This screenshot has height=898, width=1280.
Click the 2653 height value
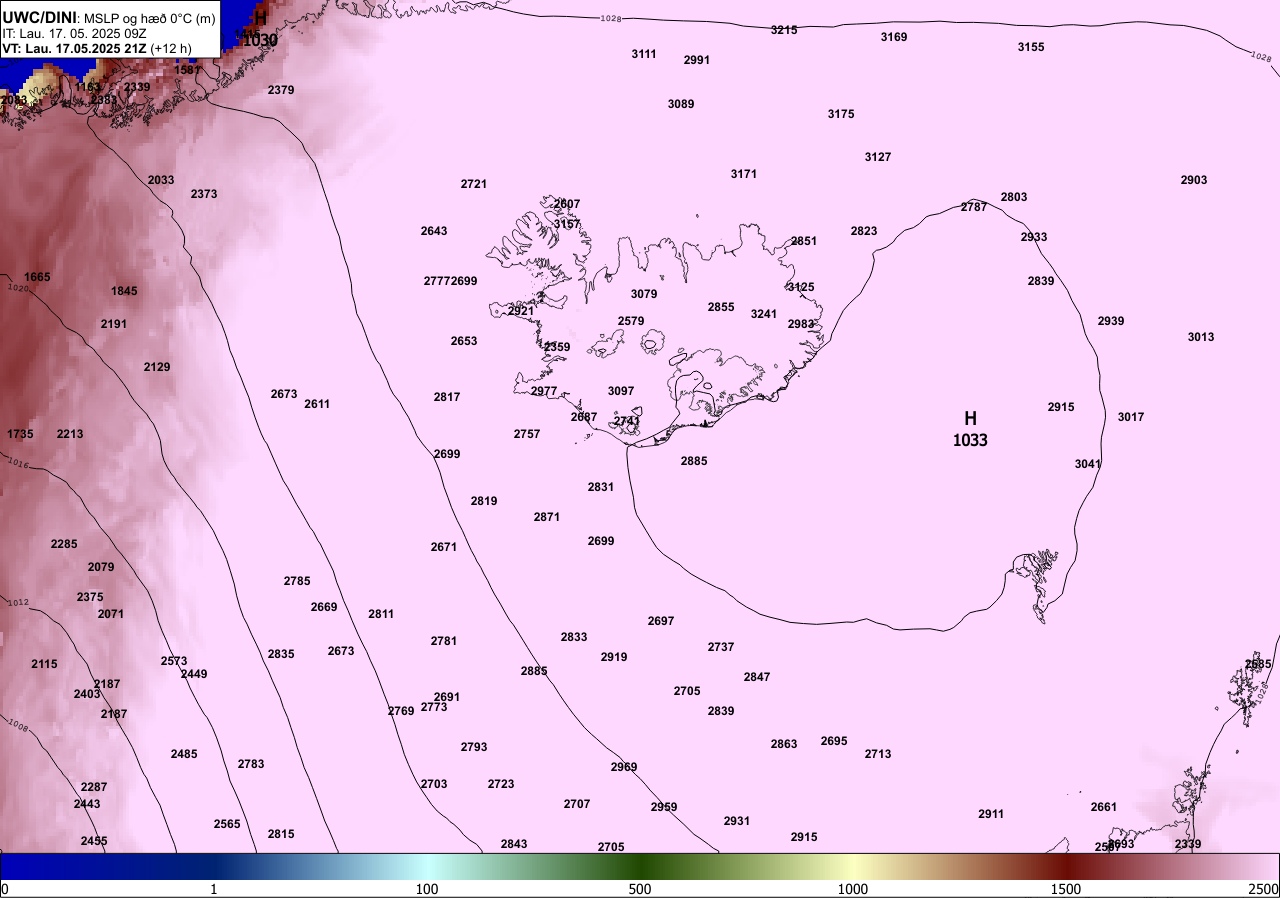pyautogui.click(x=464, y=341)
